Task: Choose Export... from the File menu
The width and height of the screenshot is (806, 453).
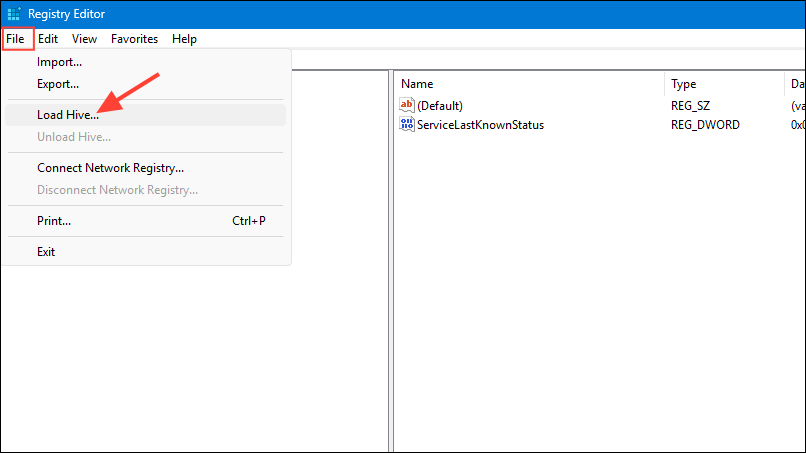Action: pyautogui.click(x=145, y=84)
